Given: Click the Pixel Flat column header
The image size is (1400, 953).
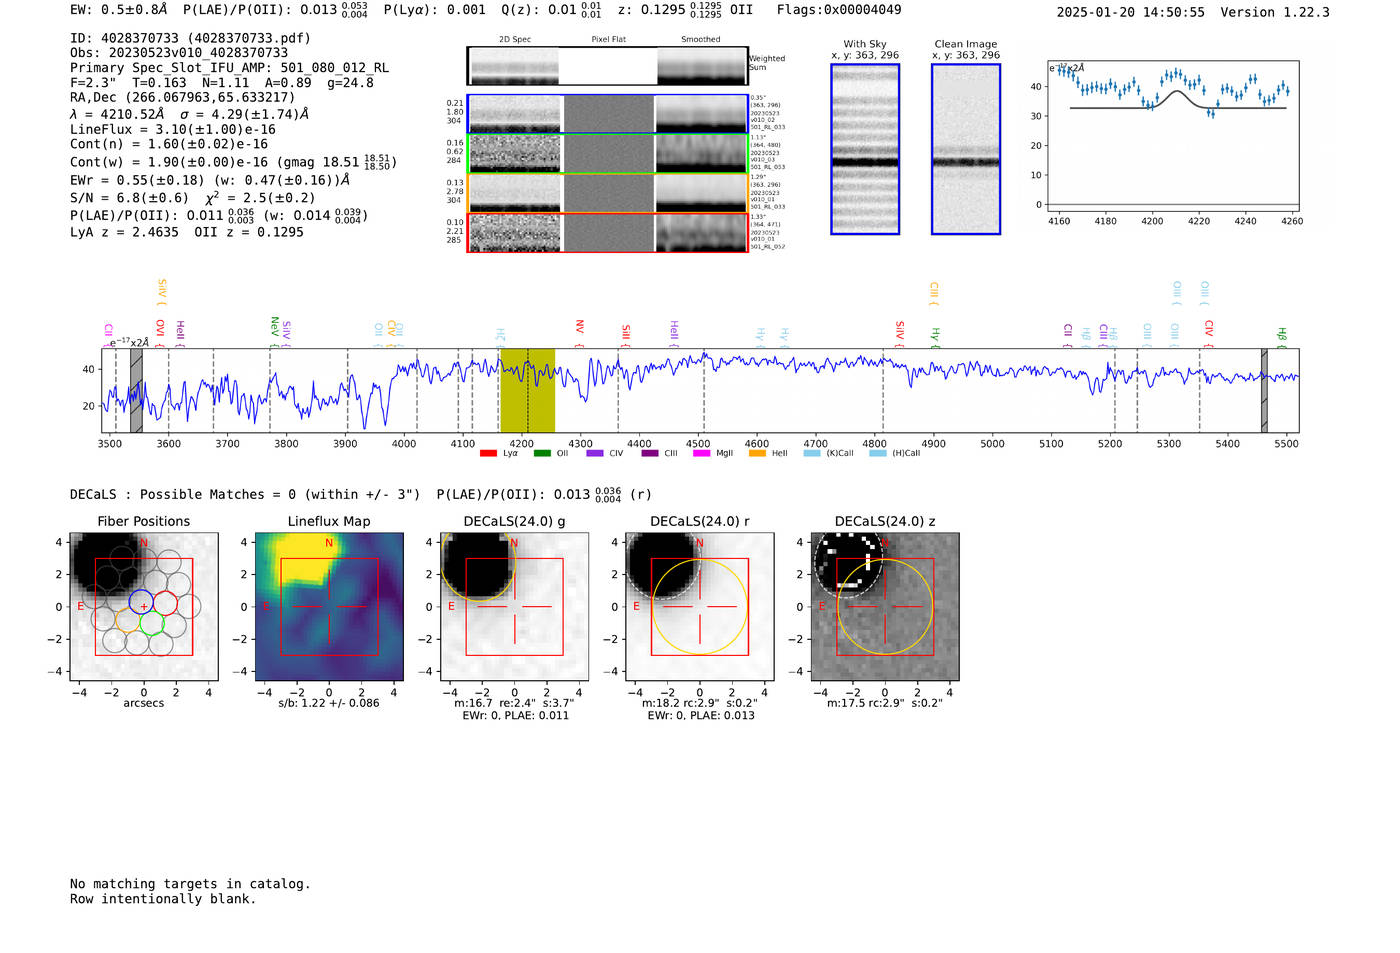Looking at the screenshot, I should pyautogui.click(x=608, y=39).
